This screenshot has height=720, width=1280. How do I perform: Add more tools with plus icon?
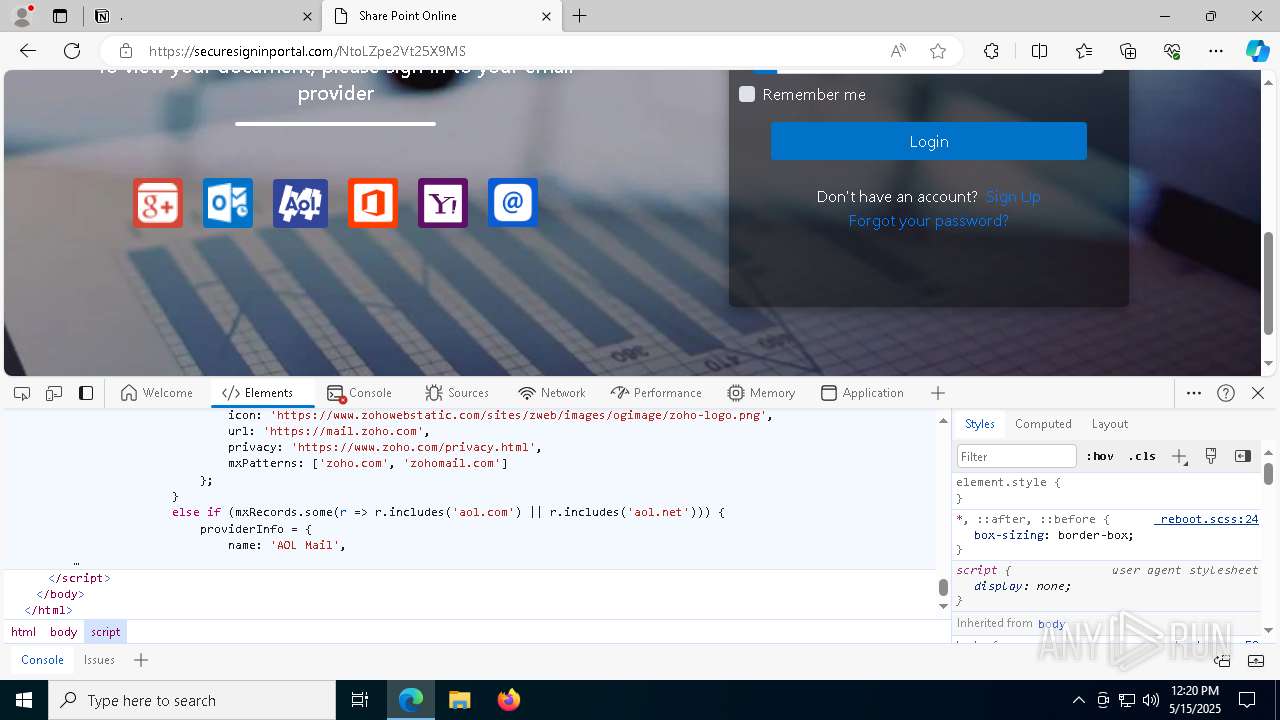[938, 393]
